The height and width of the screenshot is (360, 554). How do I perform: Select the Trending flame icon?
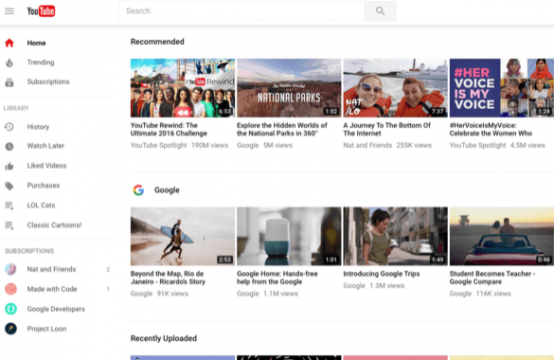pyautogui.click(x=10, y=63)
